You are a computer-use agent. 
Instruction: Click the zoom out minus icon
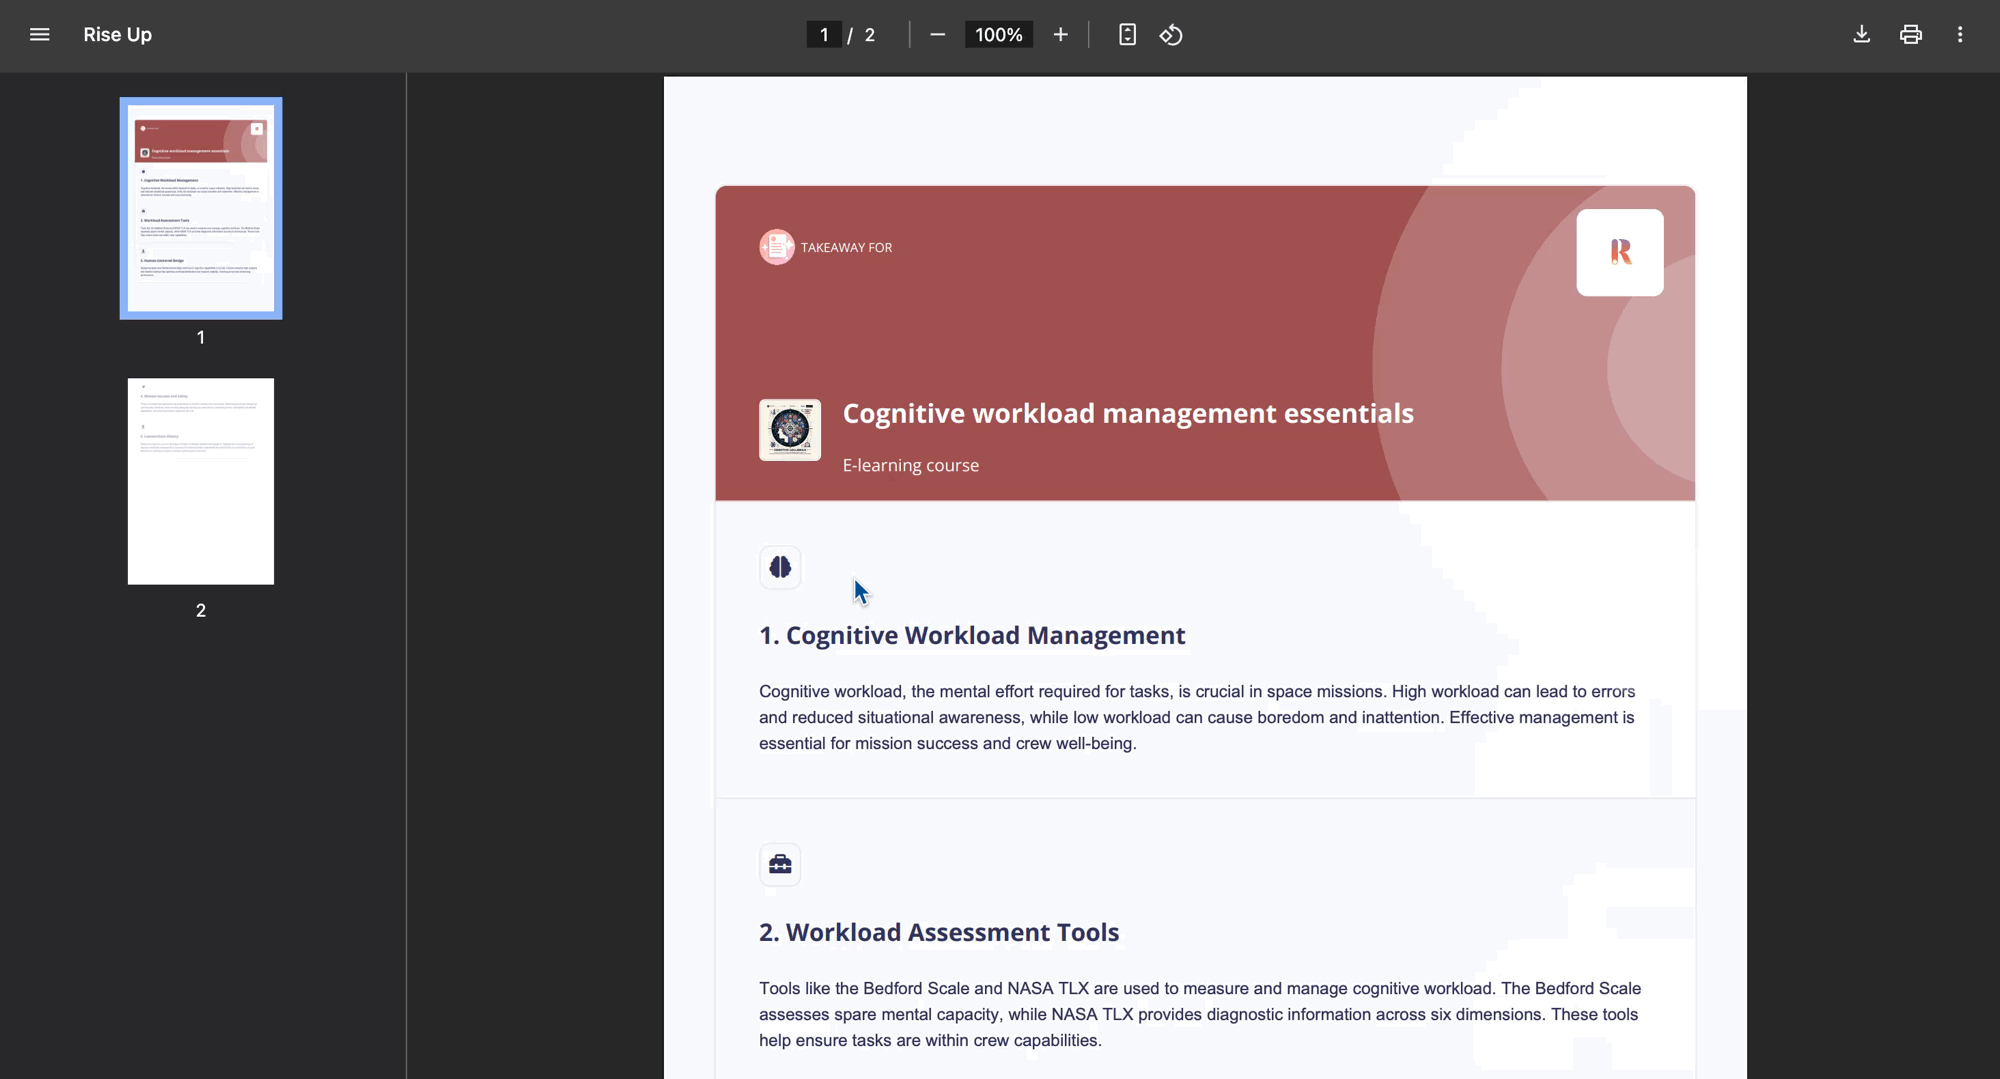[x=937, y=35]
